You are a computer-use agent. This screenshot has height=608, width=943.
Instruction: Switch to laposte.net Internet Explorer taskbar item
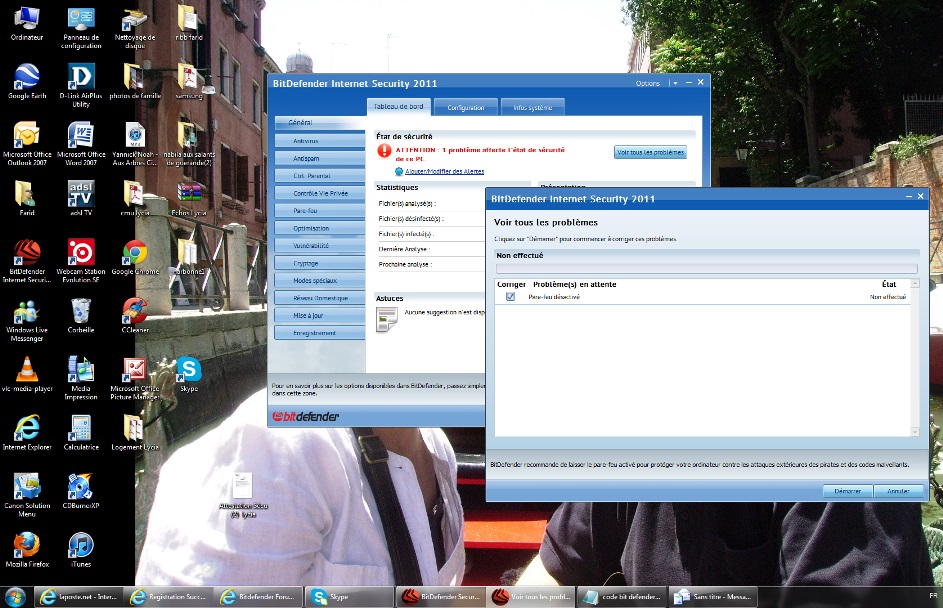[79, 597]
